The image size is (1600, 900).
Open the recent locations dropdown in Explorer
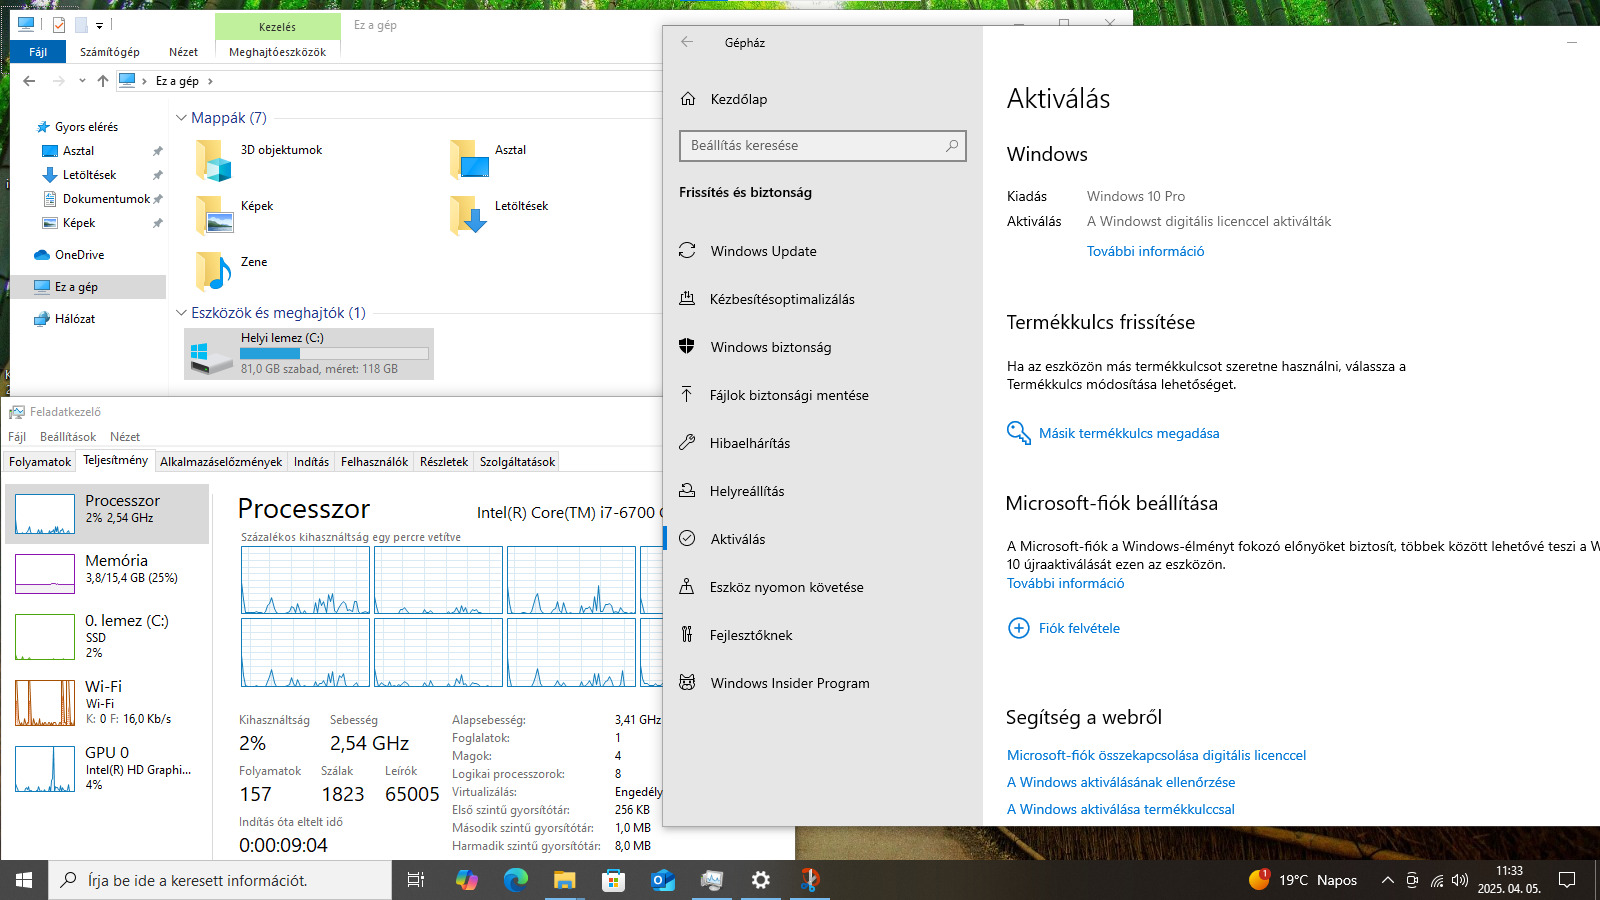82,81
